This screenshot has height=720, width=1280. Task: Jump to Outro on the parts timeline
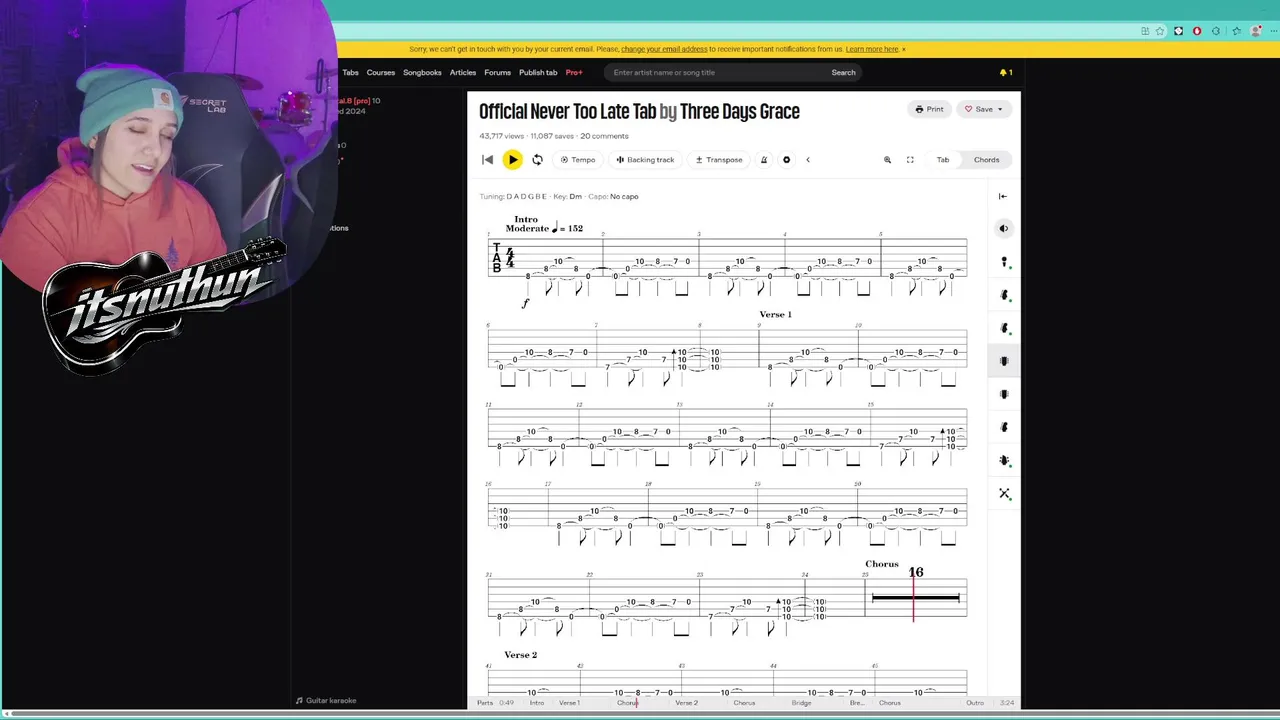[975, 703]
